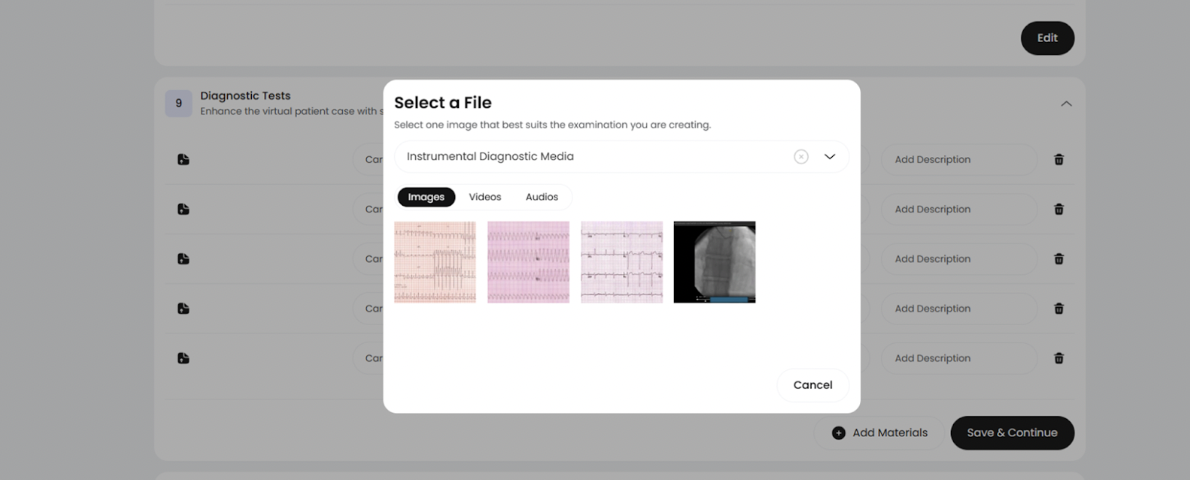The width and height of the screenshot is (1190, 480).
Task: Clear the Instrumental Diagnostic Media selection
Action: coord(801,157)
